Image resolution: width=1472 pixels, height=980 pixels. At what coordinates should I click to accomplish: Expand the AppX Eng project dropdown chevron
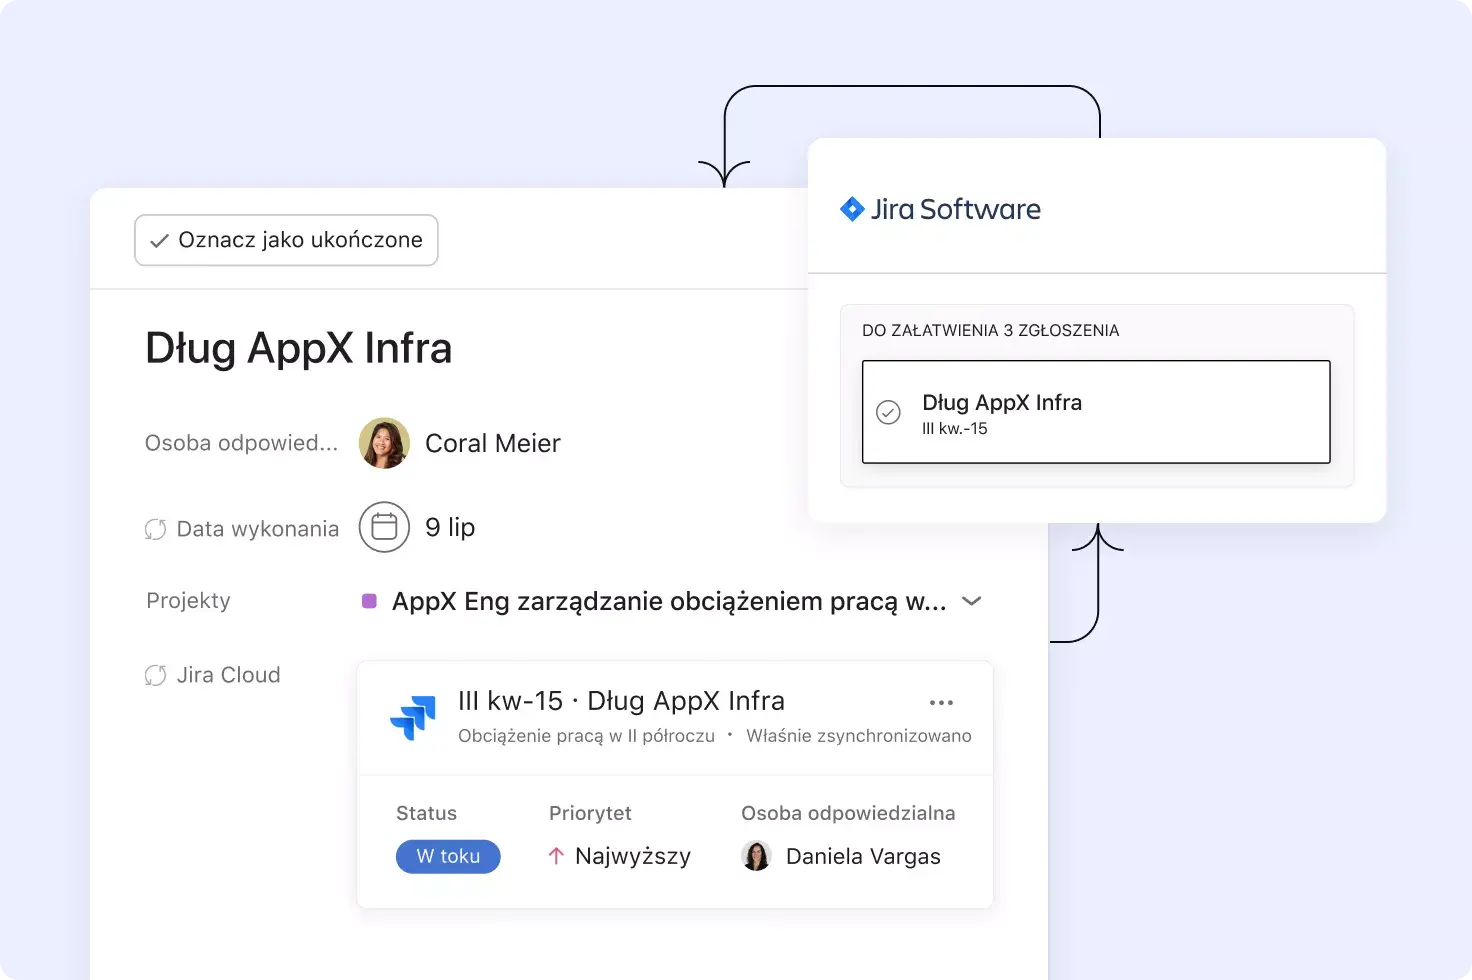pyautogui.click(x=971, y=601)
